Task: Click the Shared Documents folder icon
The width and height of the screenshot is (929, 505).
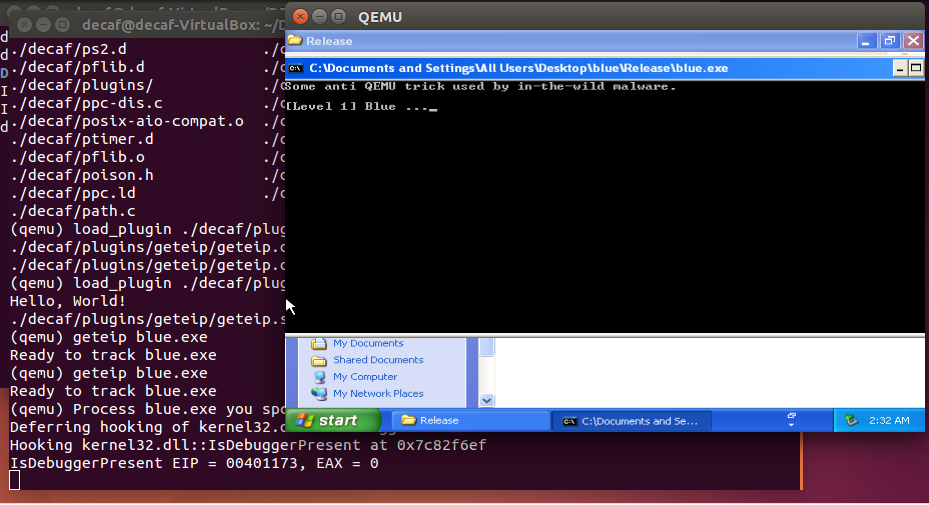Action: (x=319, y=360)
